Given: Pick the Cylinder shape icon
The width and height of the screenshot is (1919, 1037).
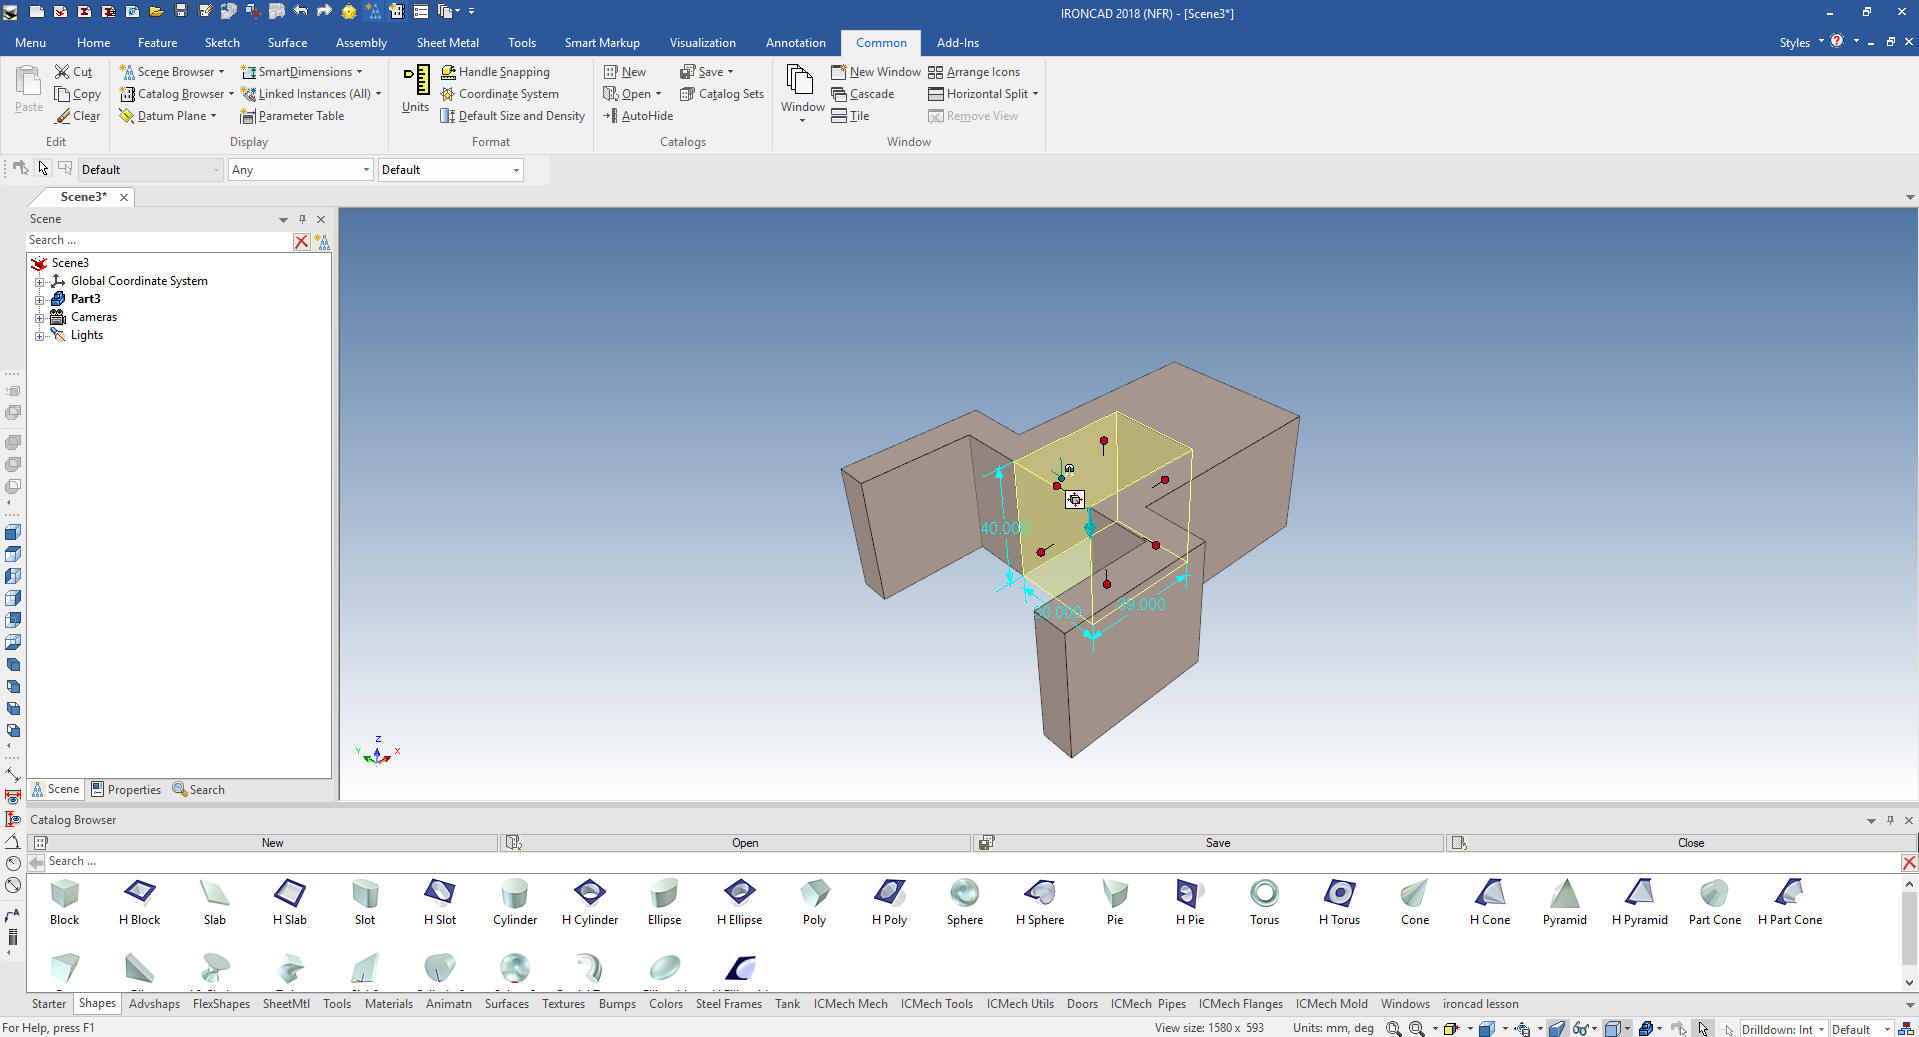Looking at the screenshot, I should pos(514,893).
